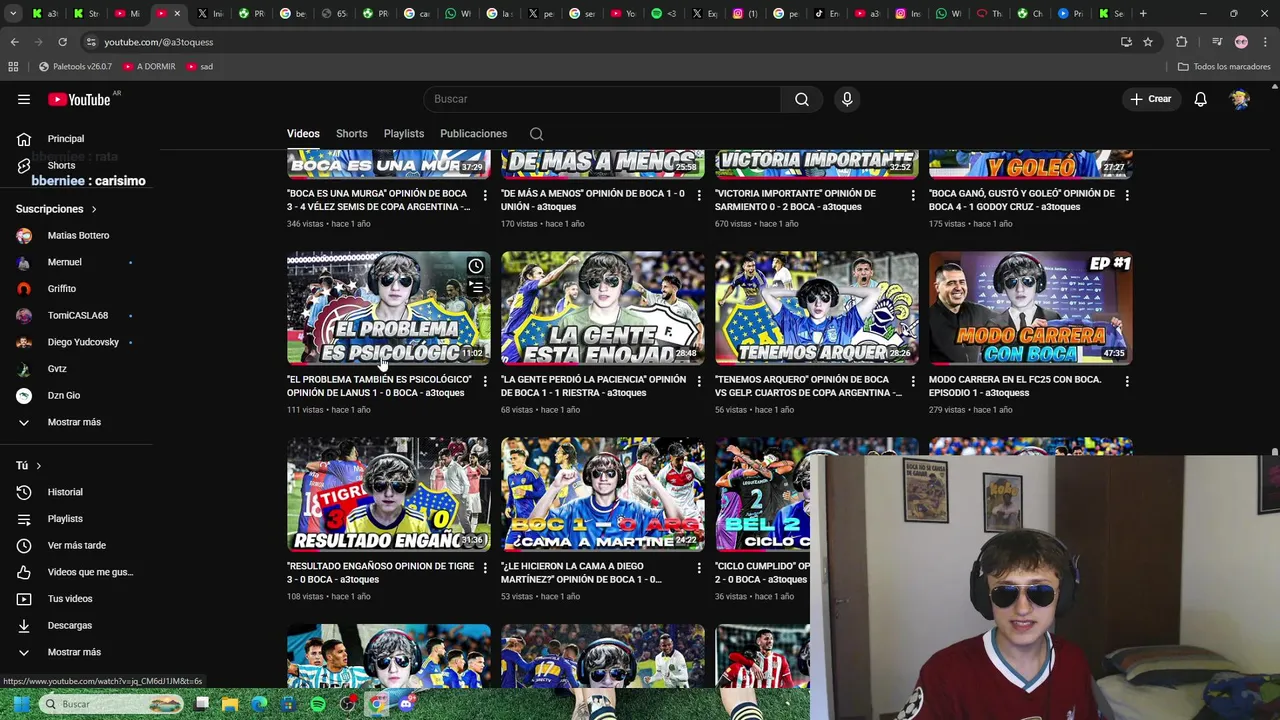Expand the Suscripciones section chevron
The height and width of the screenshot is (720, 1280).
click(94, 209)
